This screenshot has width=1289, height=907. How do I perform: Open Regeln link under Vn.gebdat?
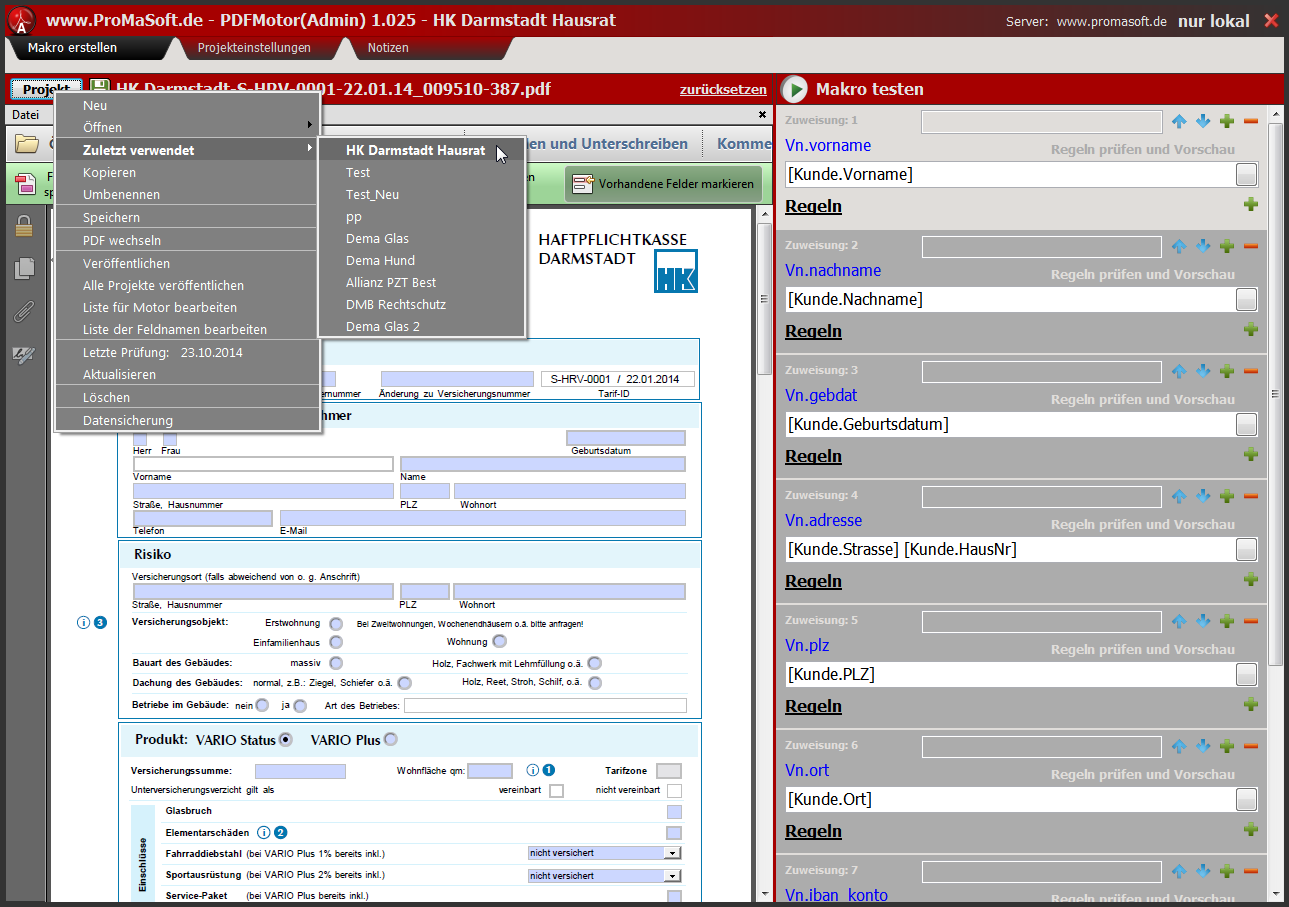[813, 456]
